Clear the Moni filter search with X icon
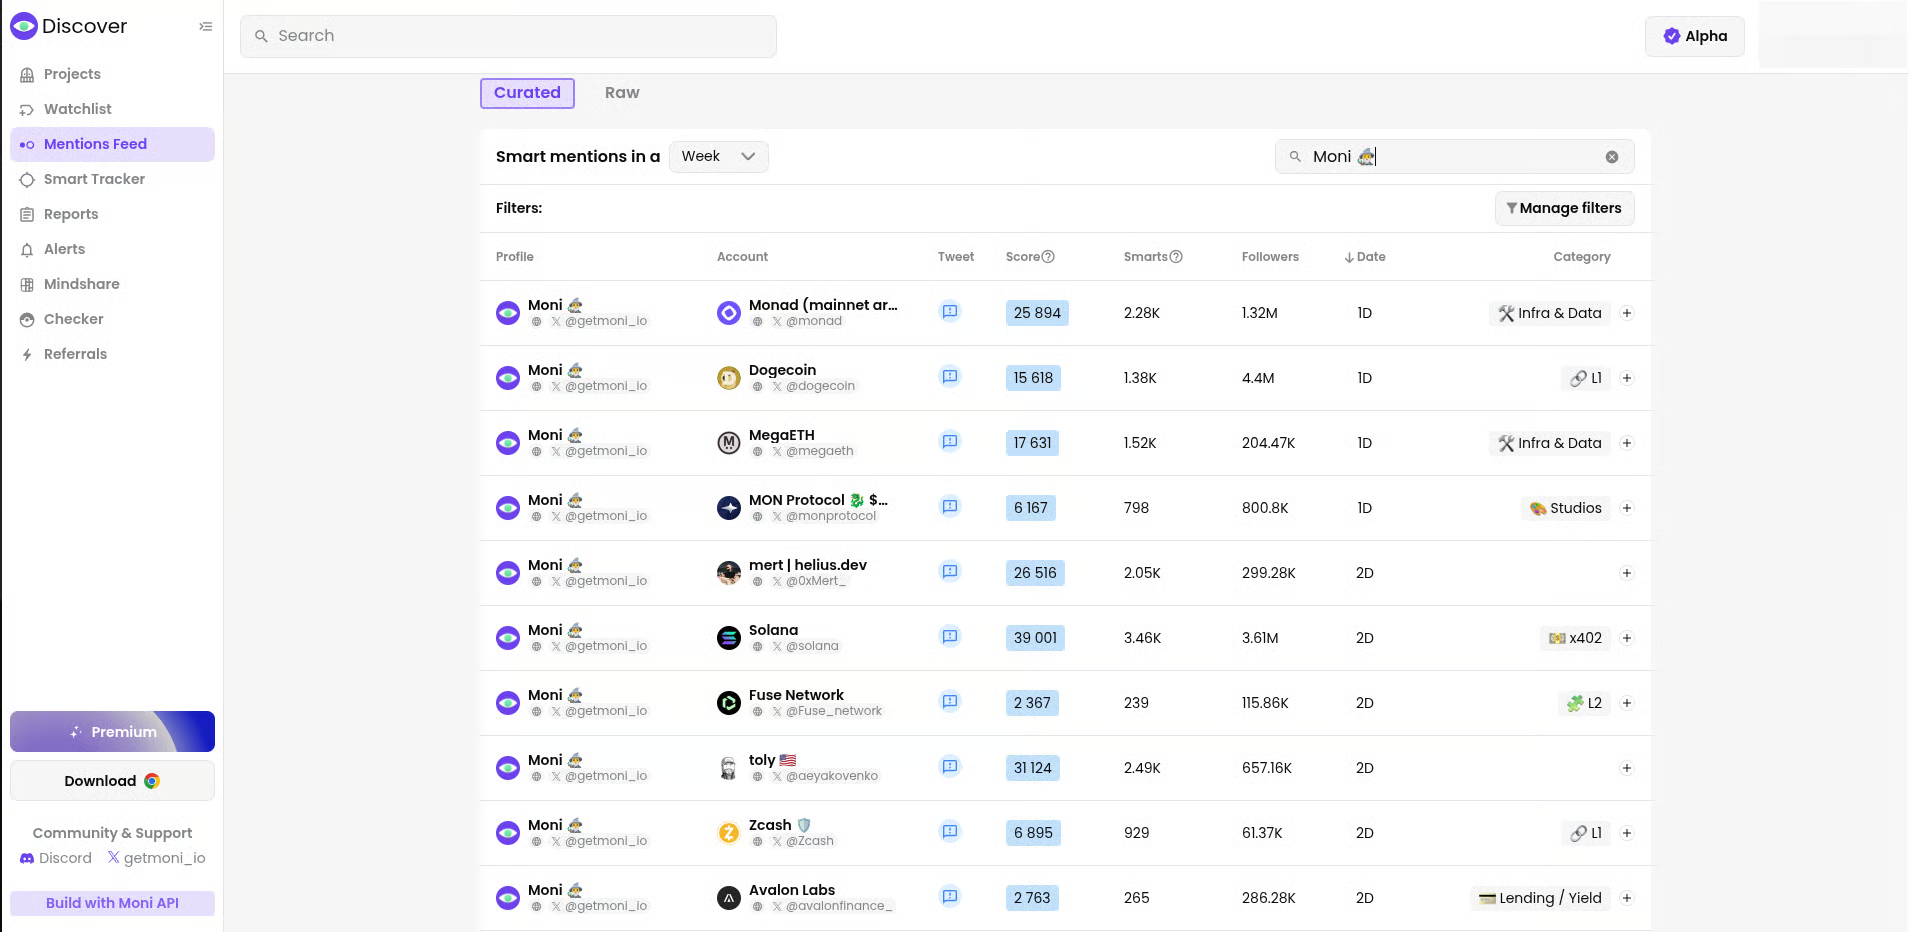 tap(1612, 157)
